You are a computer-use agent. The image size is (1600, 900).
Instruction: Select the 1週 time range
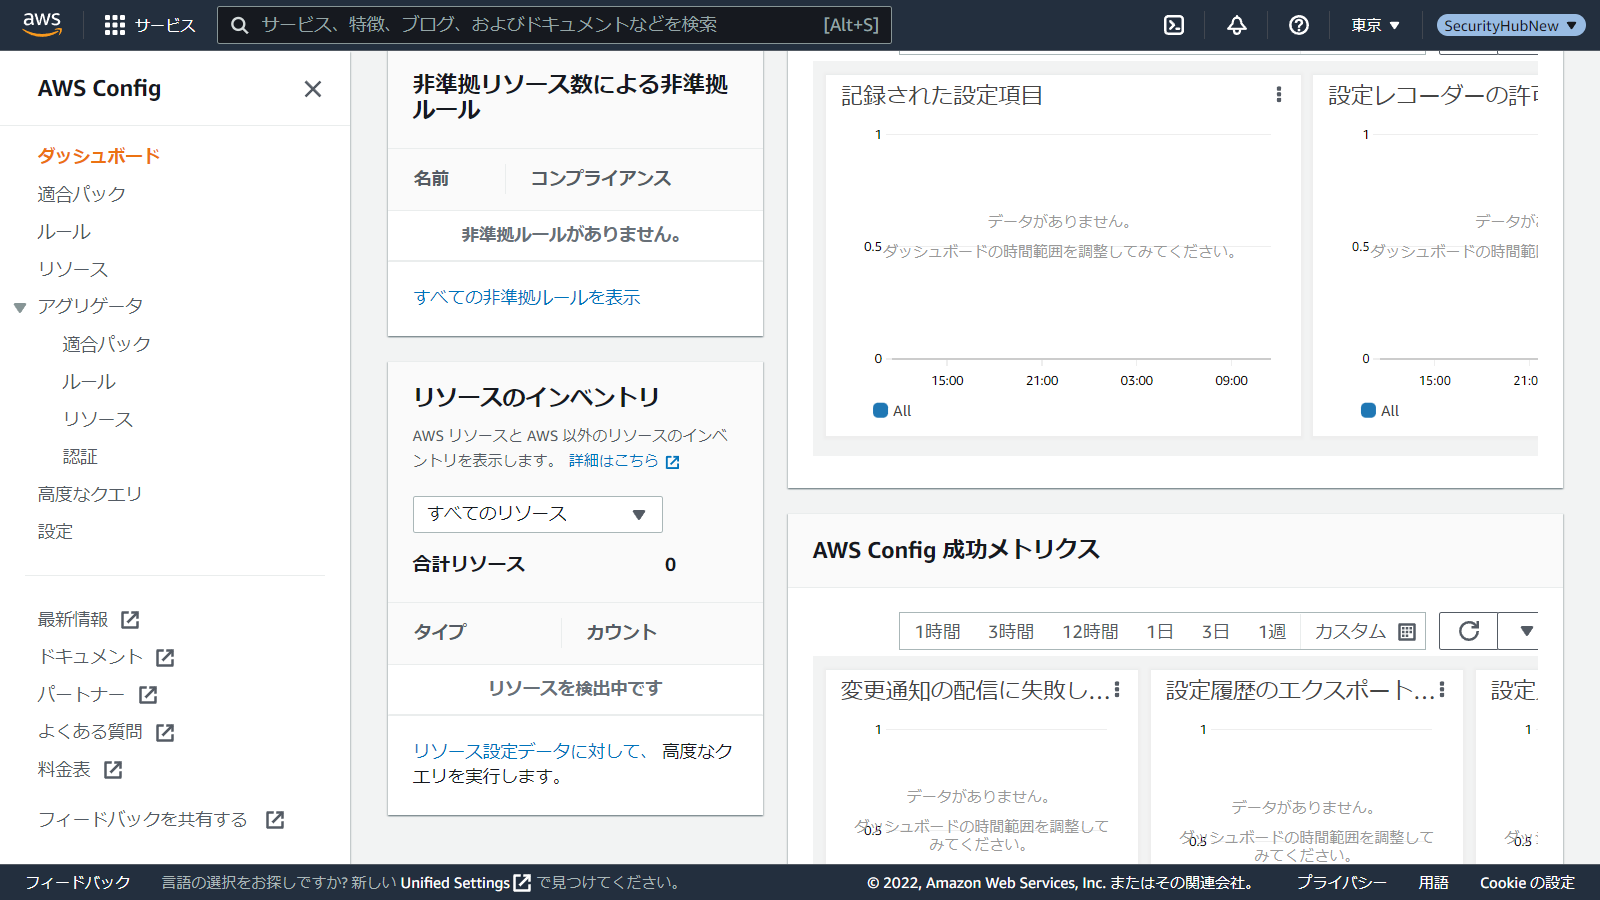pyautogui.click(x=1272, y=631)
